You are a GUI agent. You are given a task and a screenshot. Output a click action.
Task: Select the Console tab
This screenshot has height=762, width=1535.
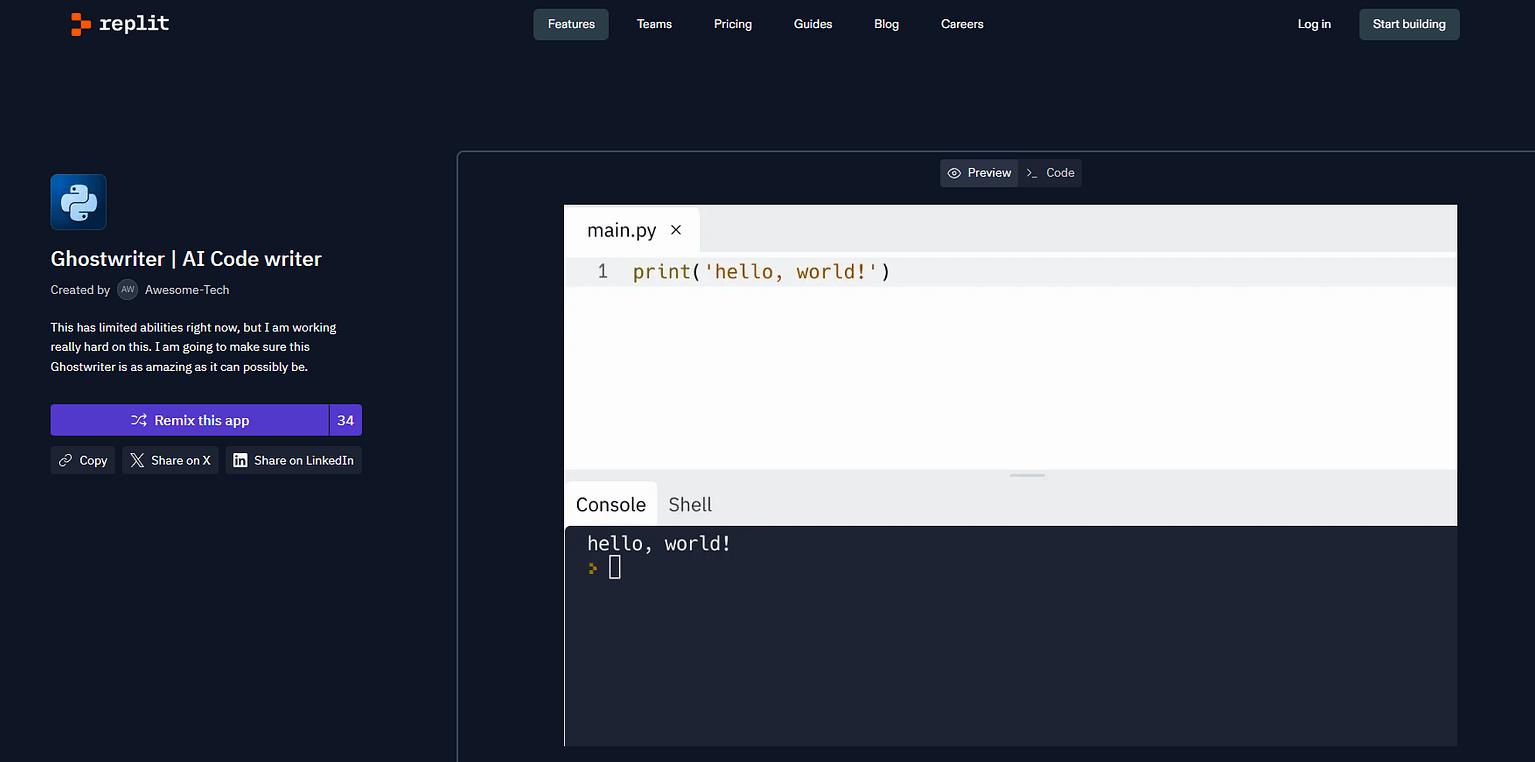click(610, 504)
